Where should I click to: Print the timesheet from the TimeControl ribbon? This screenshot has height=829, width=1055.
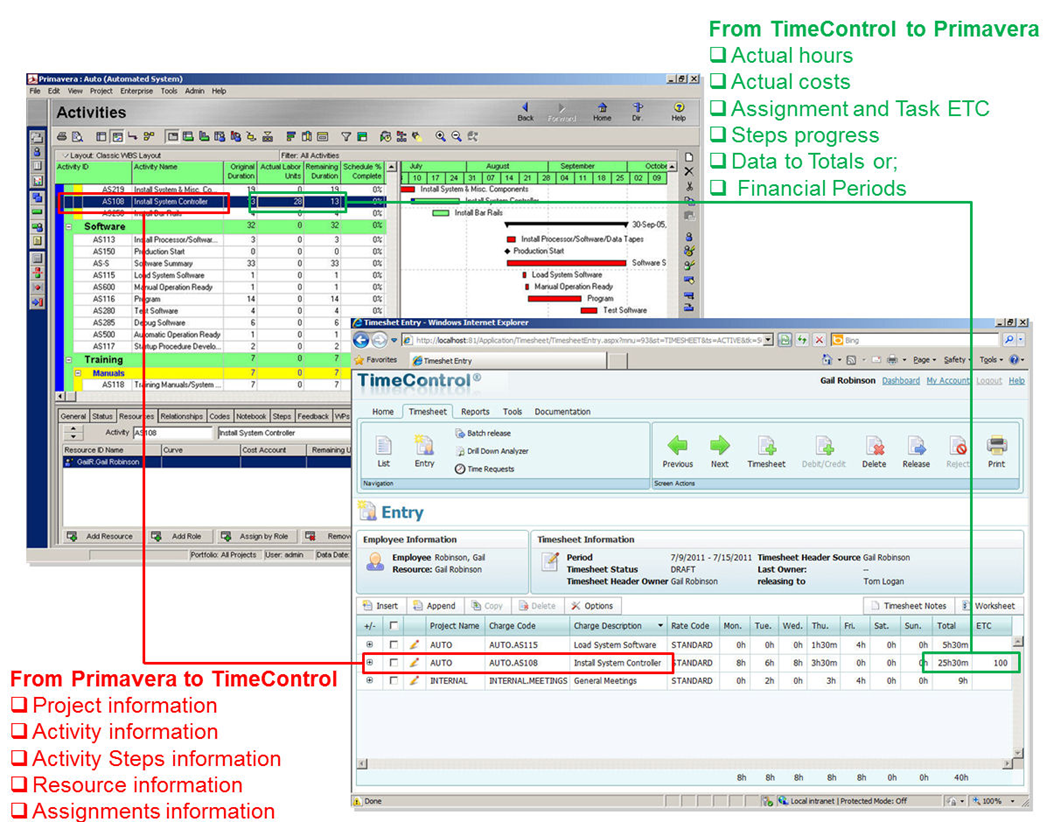click(996, 452)
